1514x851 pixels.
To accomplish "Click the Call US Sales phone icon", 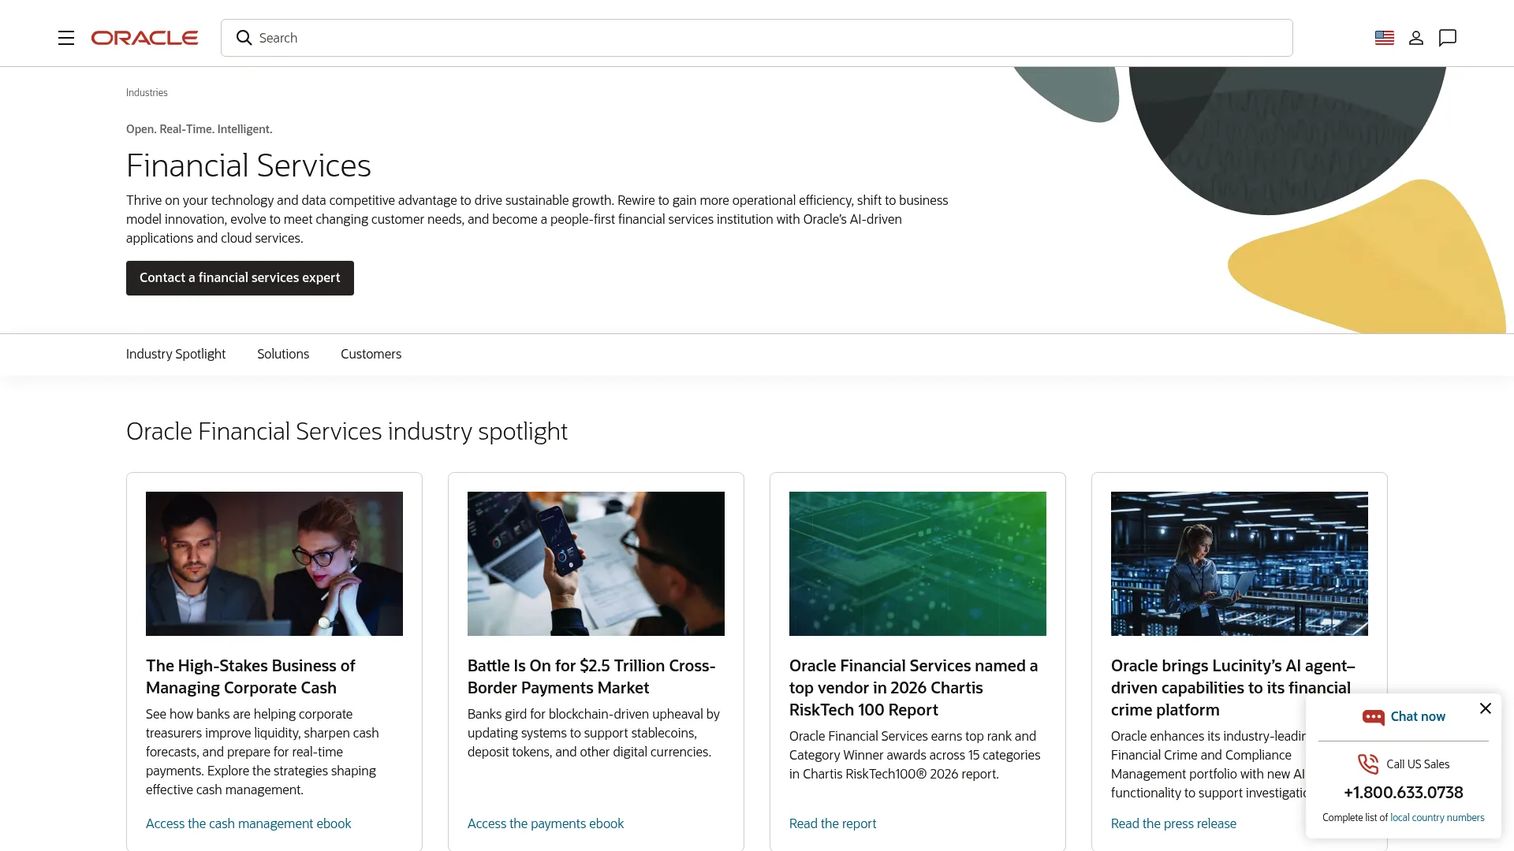I will pyautogui.click(x=1368, y=764).
